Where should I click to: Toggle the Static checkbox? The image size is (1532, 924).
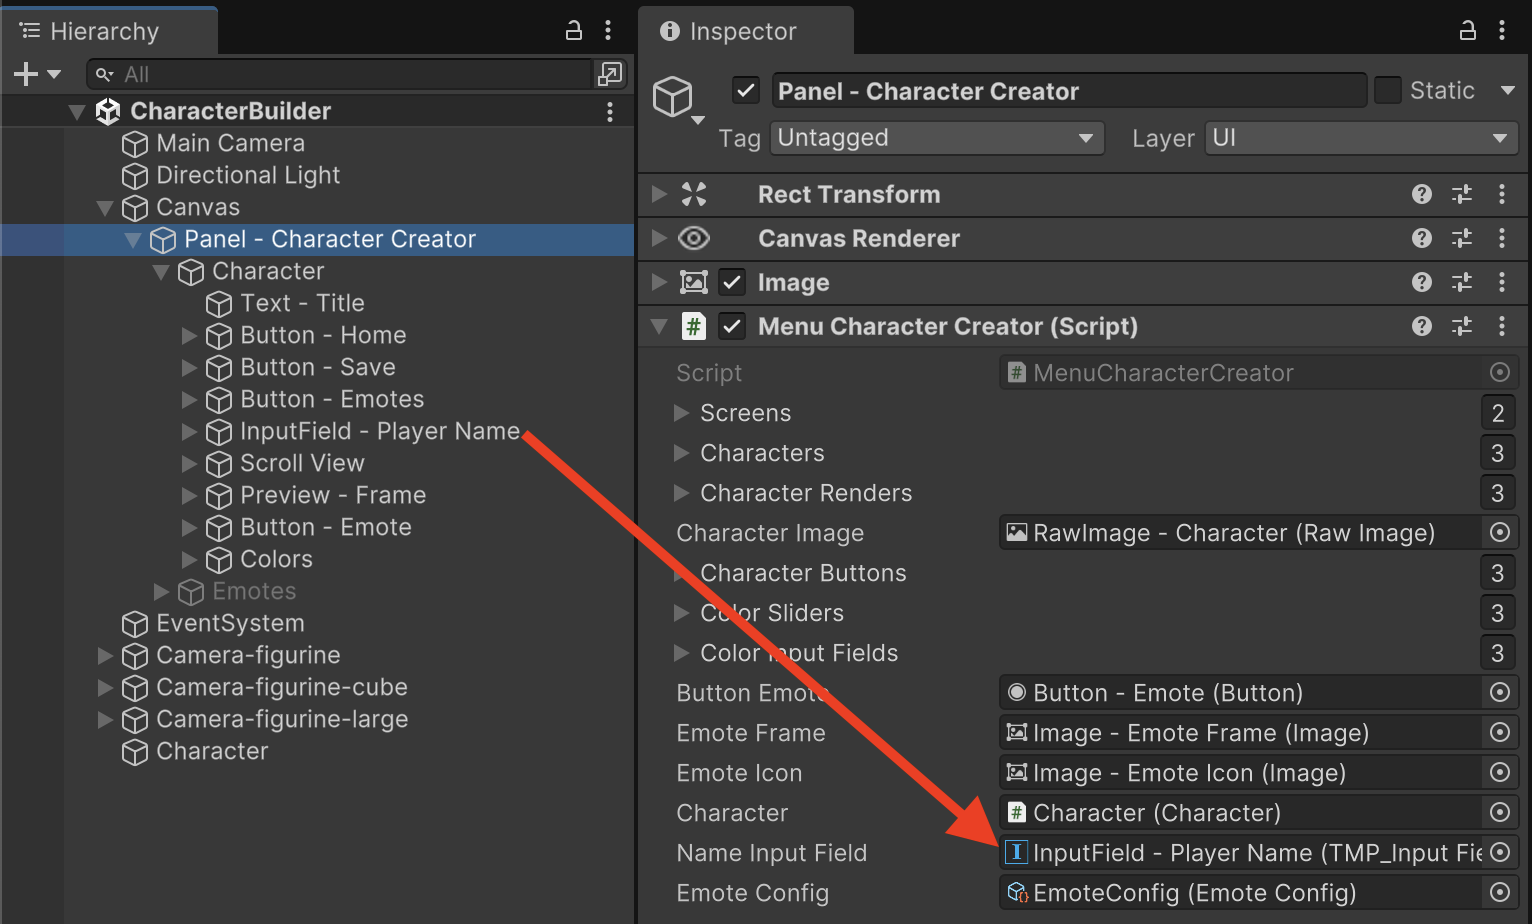tap(1388, 90)
